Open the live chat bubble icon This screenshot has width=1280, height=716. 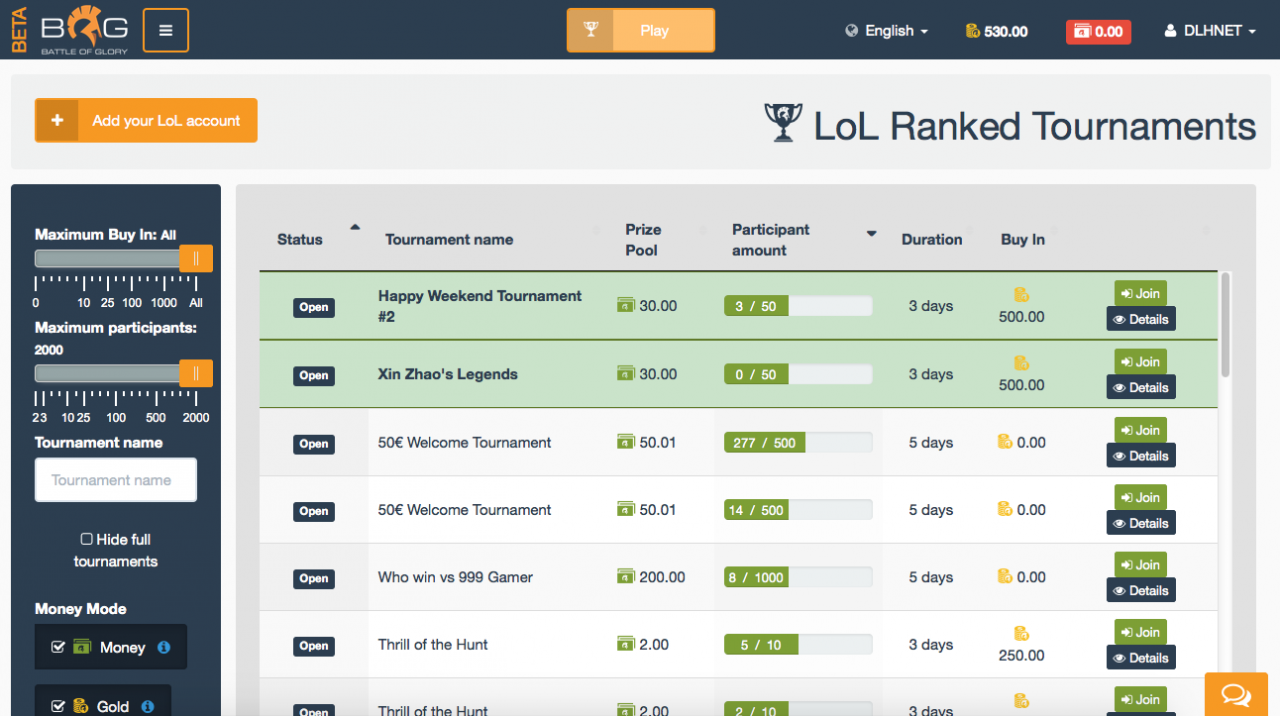click(1236, 694)
